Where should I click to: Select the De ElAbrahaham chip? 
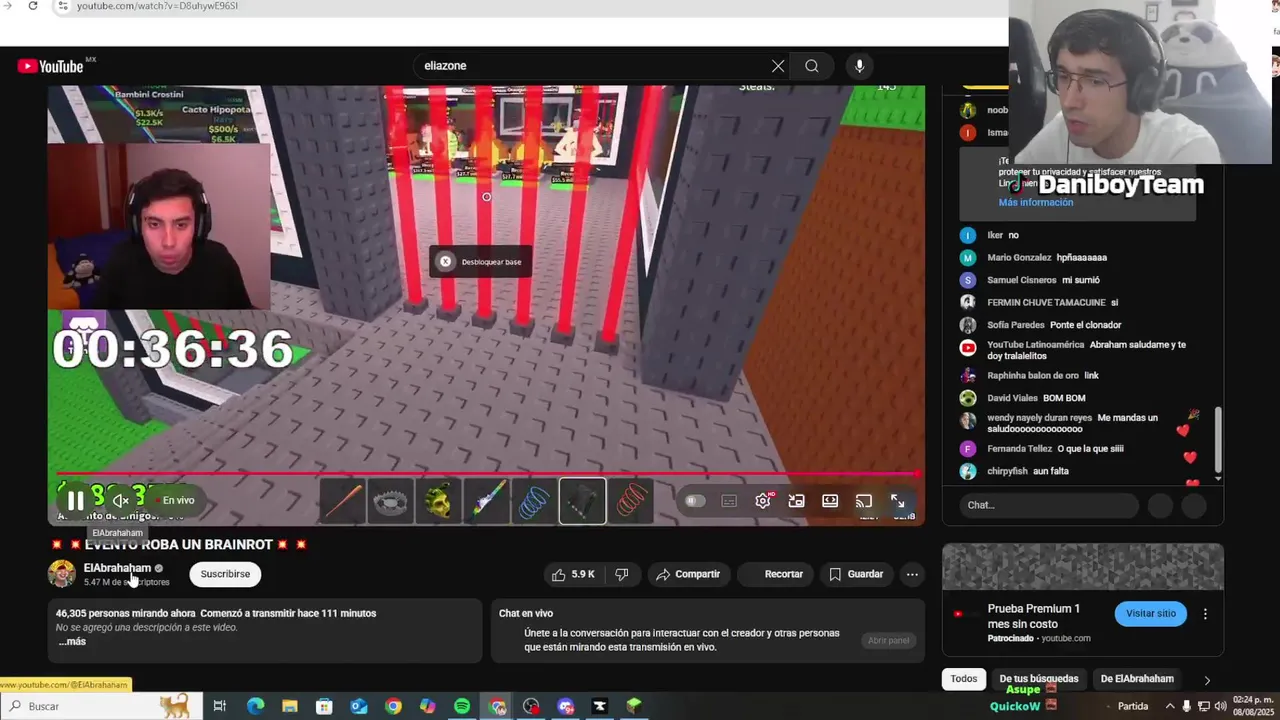(1137, 679)
